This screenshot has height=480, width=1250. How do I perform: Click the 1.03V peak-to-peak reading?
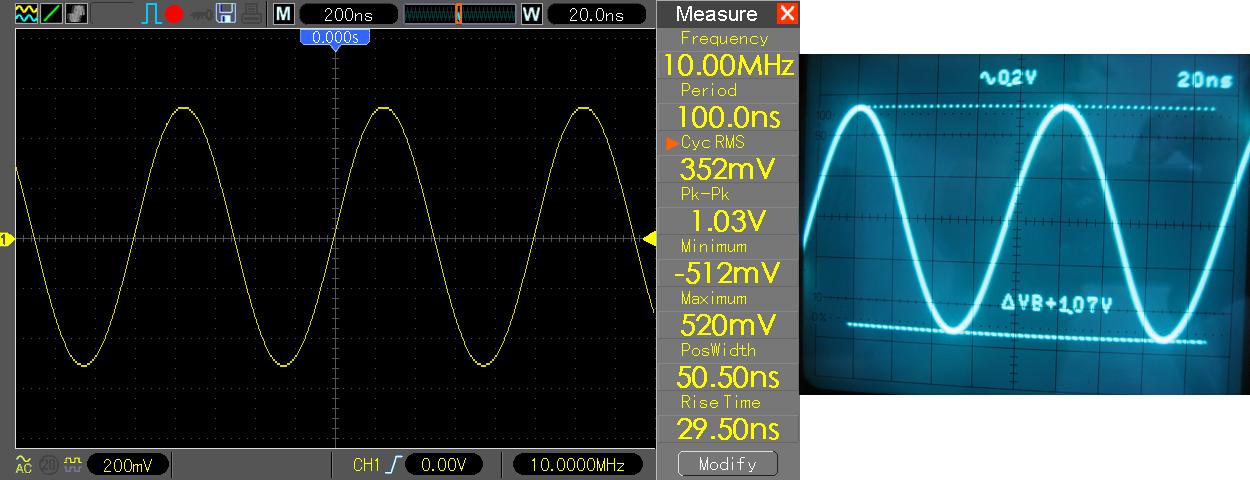(727, 221)
